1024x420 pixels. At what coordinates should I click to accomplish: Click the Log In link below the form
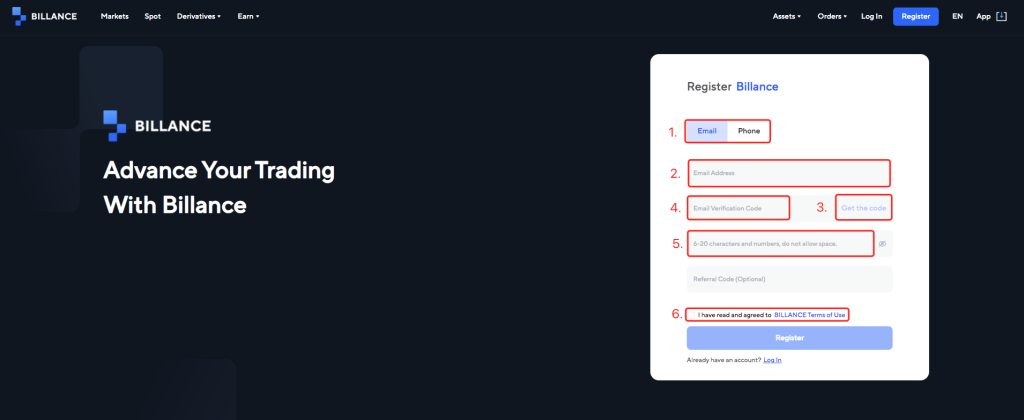click(x=772, y=360)
